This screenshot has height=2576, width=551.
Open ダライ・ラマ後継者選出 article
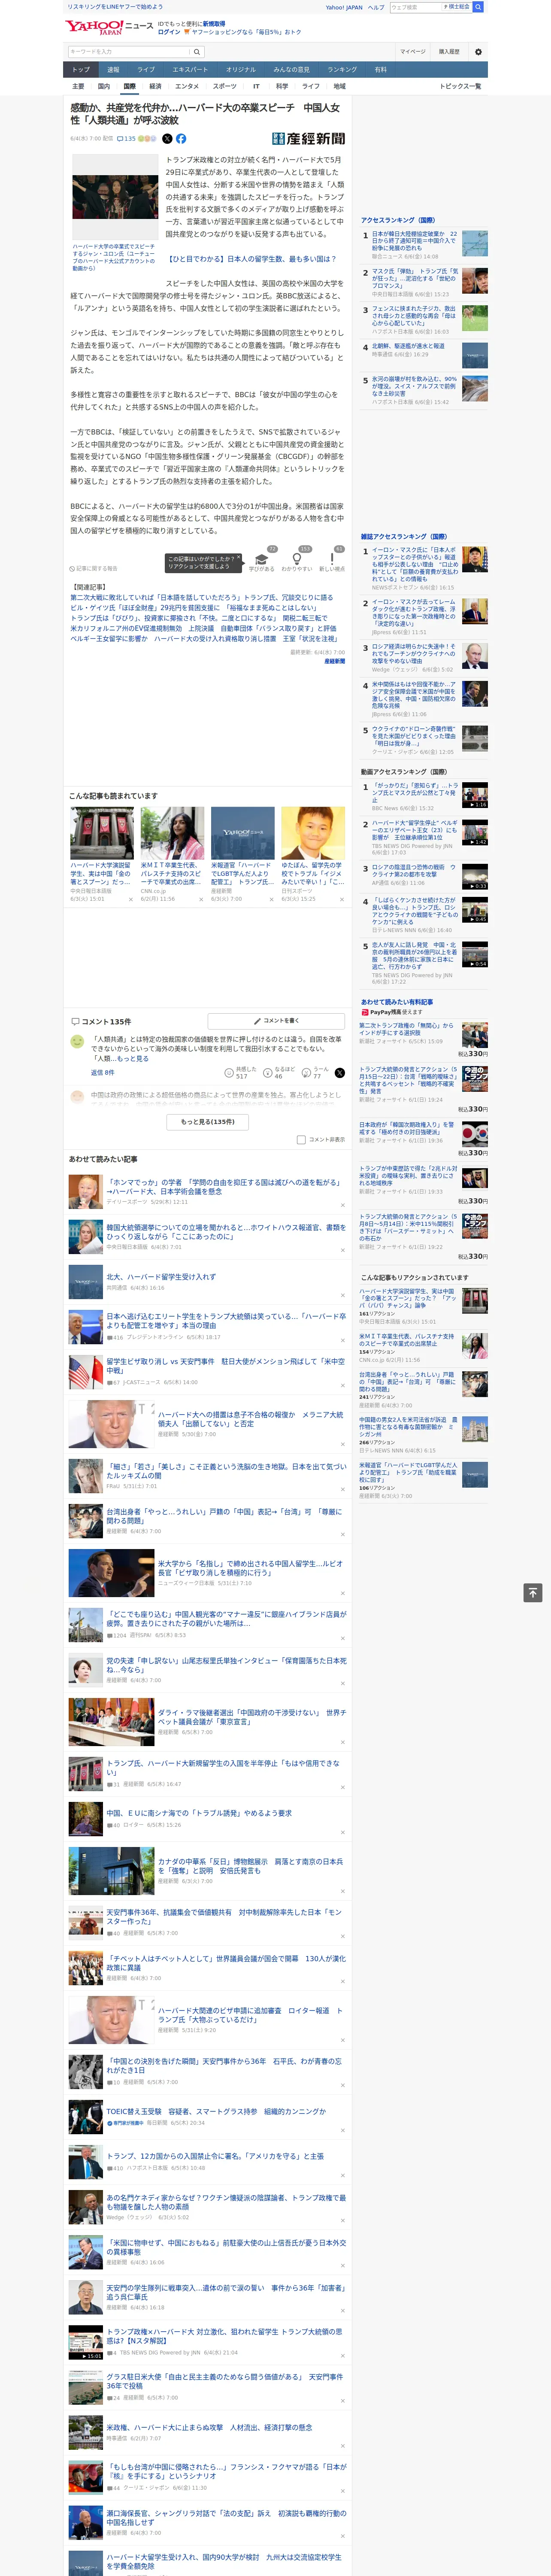click(x=251, y=1717)
